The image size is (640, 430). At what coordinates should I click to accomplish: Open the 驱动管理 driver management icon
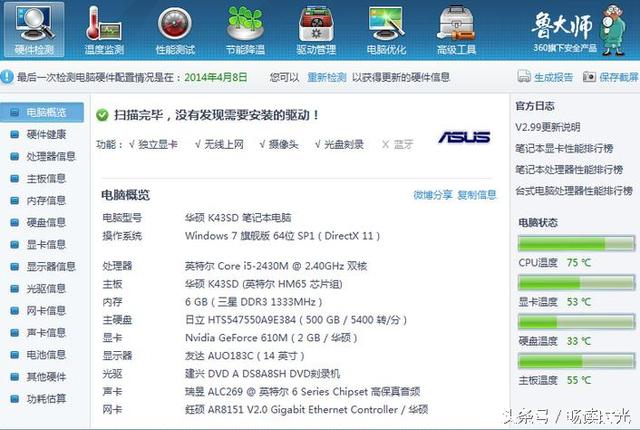[316, 28]
